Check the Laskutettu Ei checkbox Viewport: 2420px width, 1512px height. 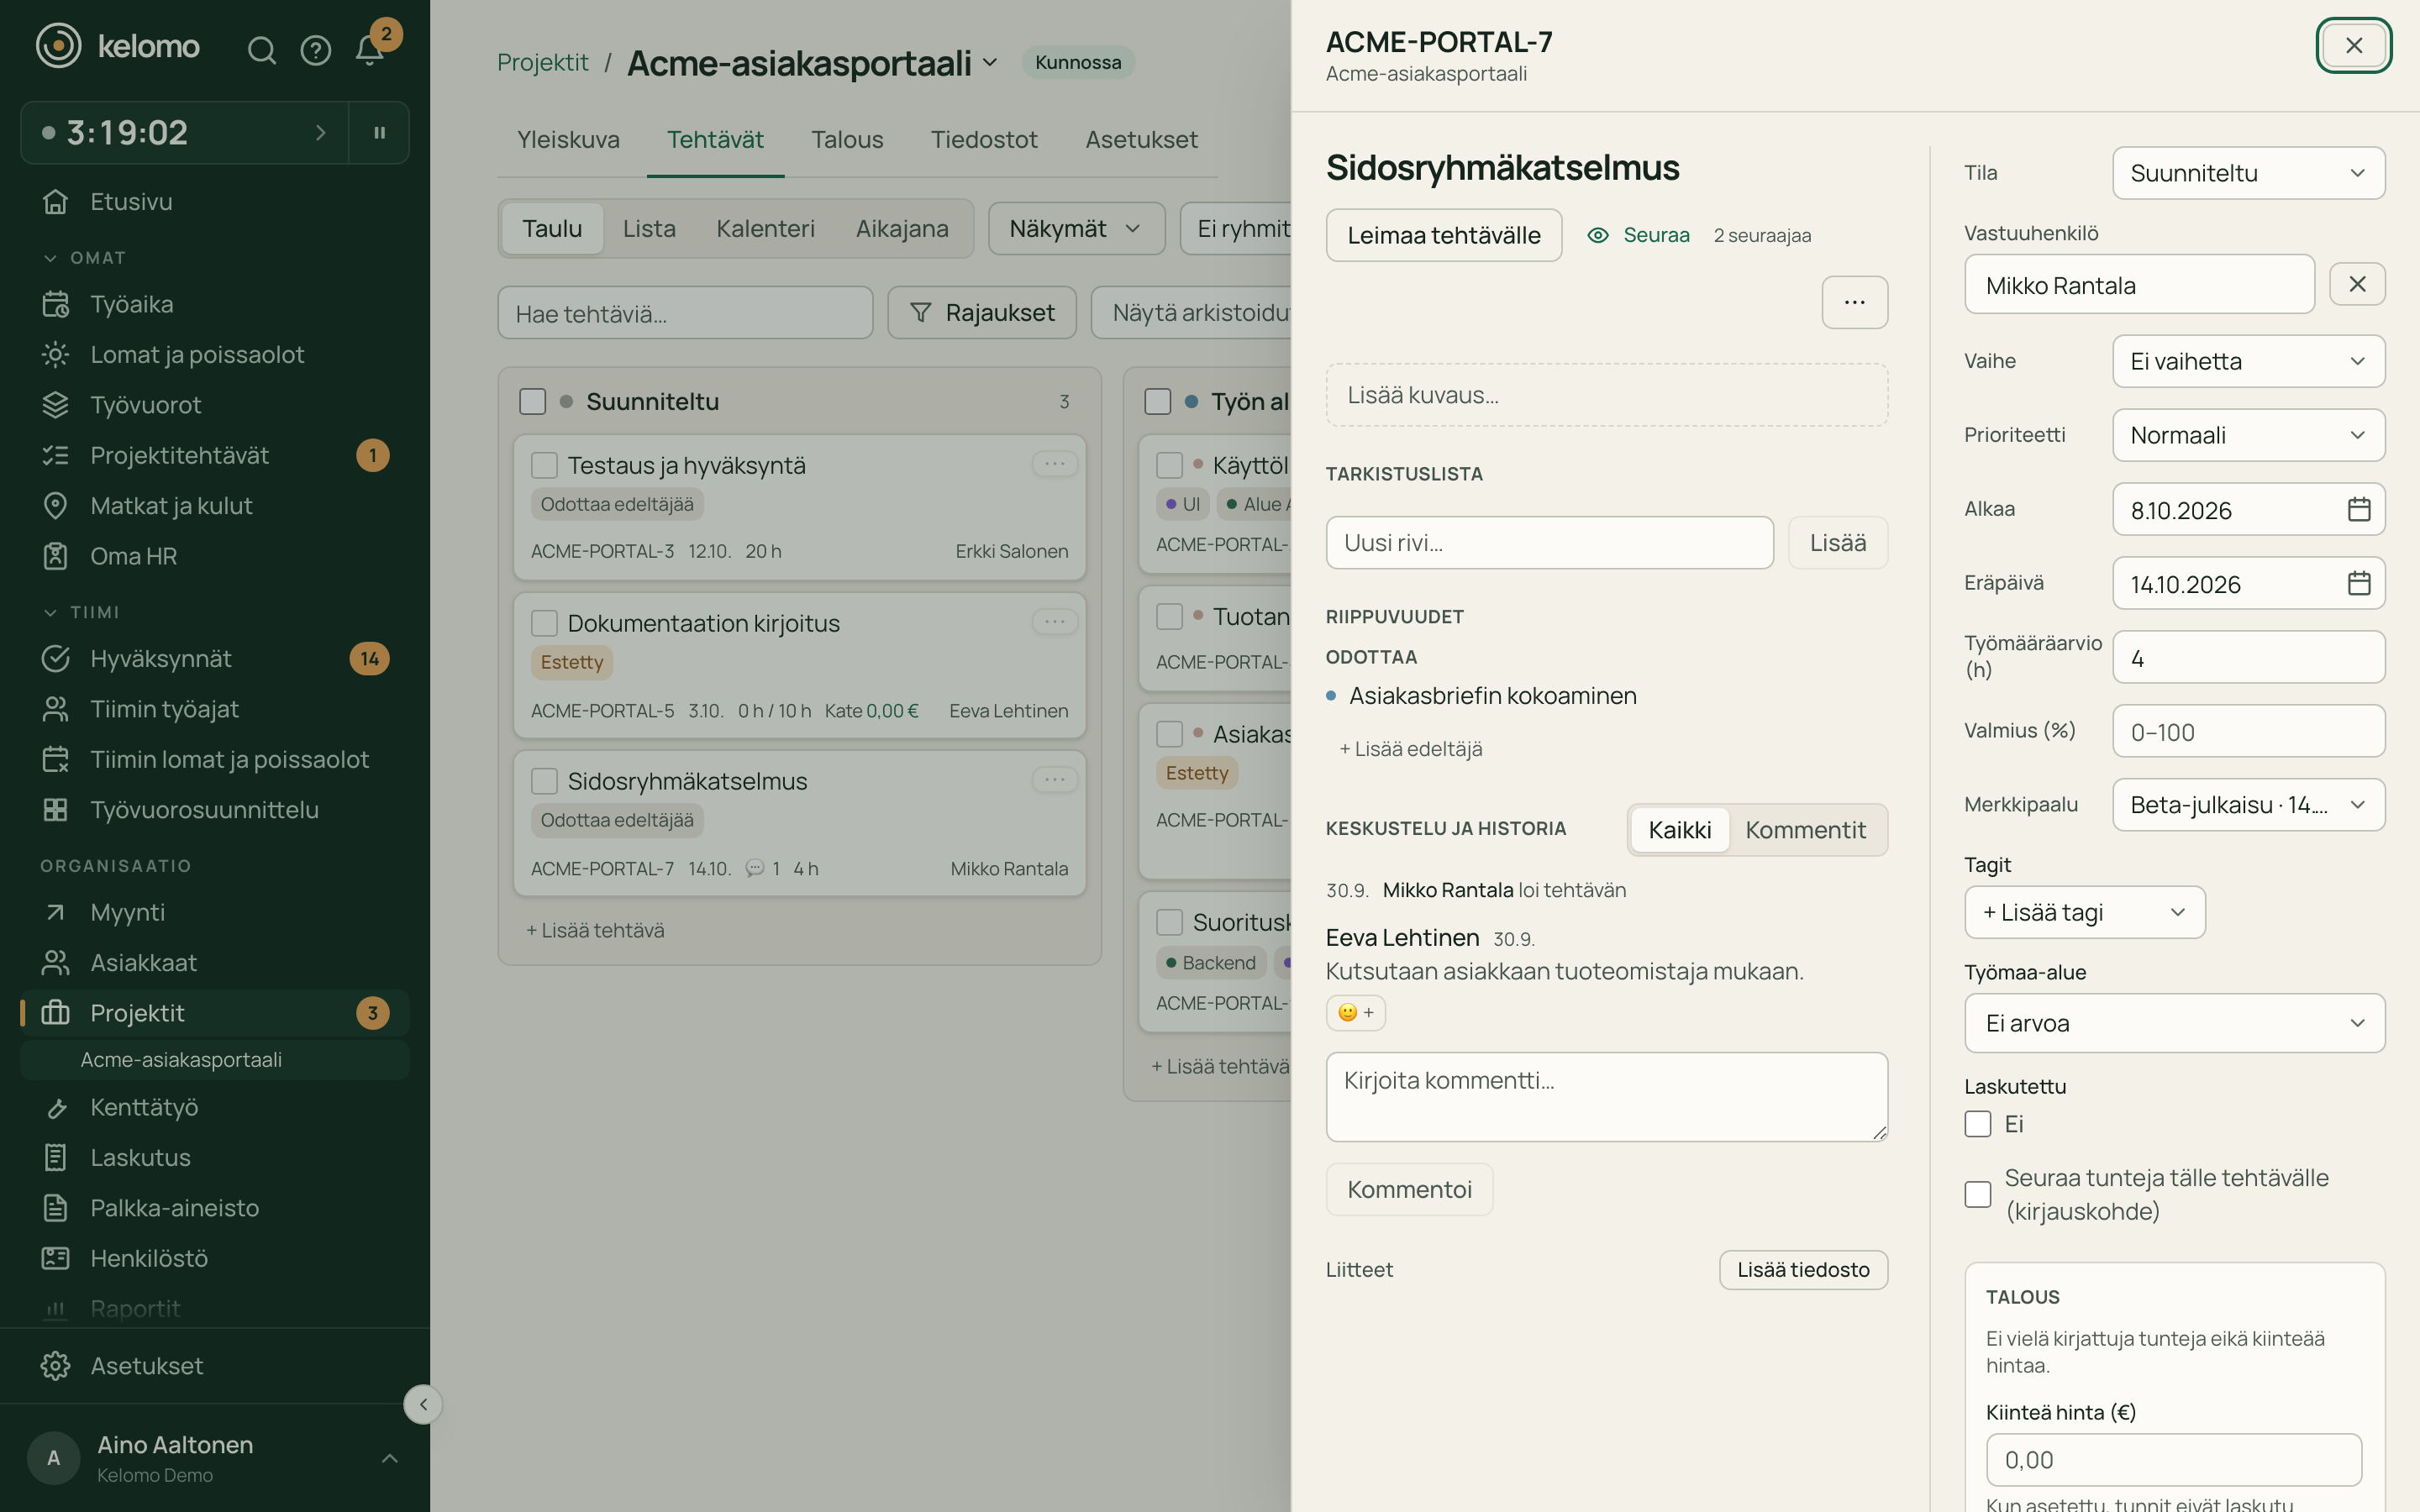[1977, 1124]
